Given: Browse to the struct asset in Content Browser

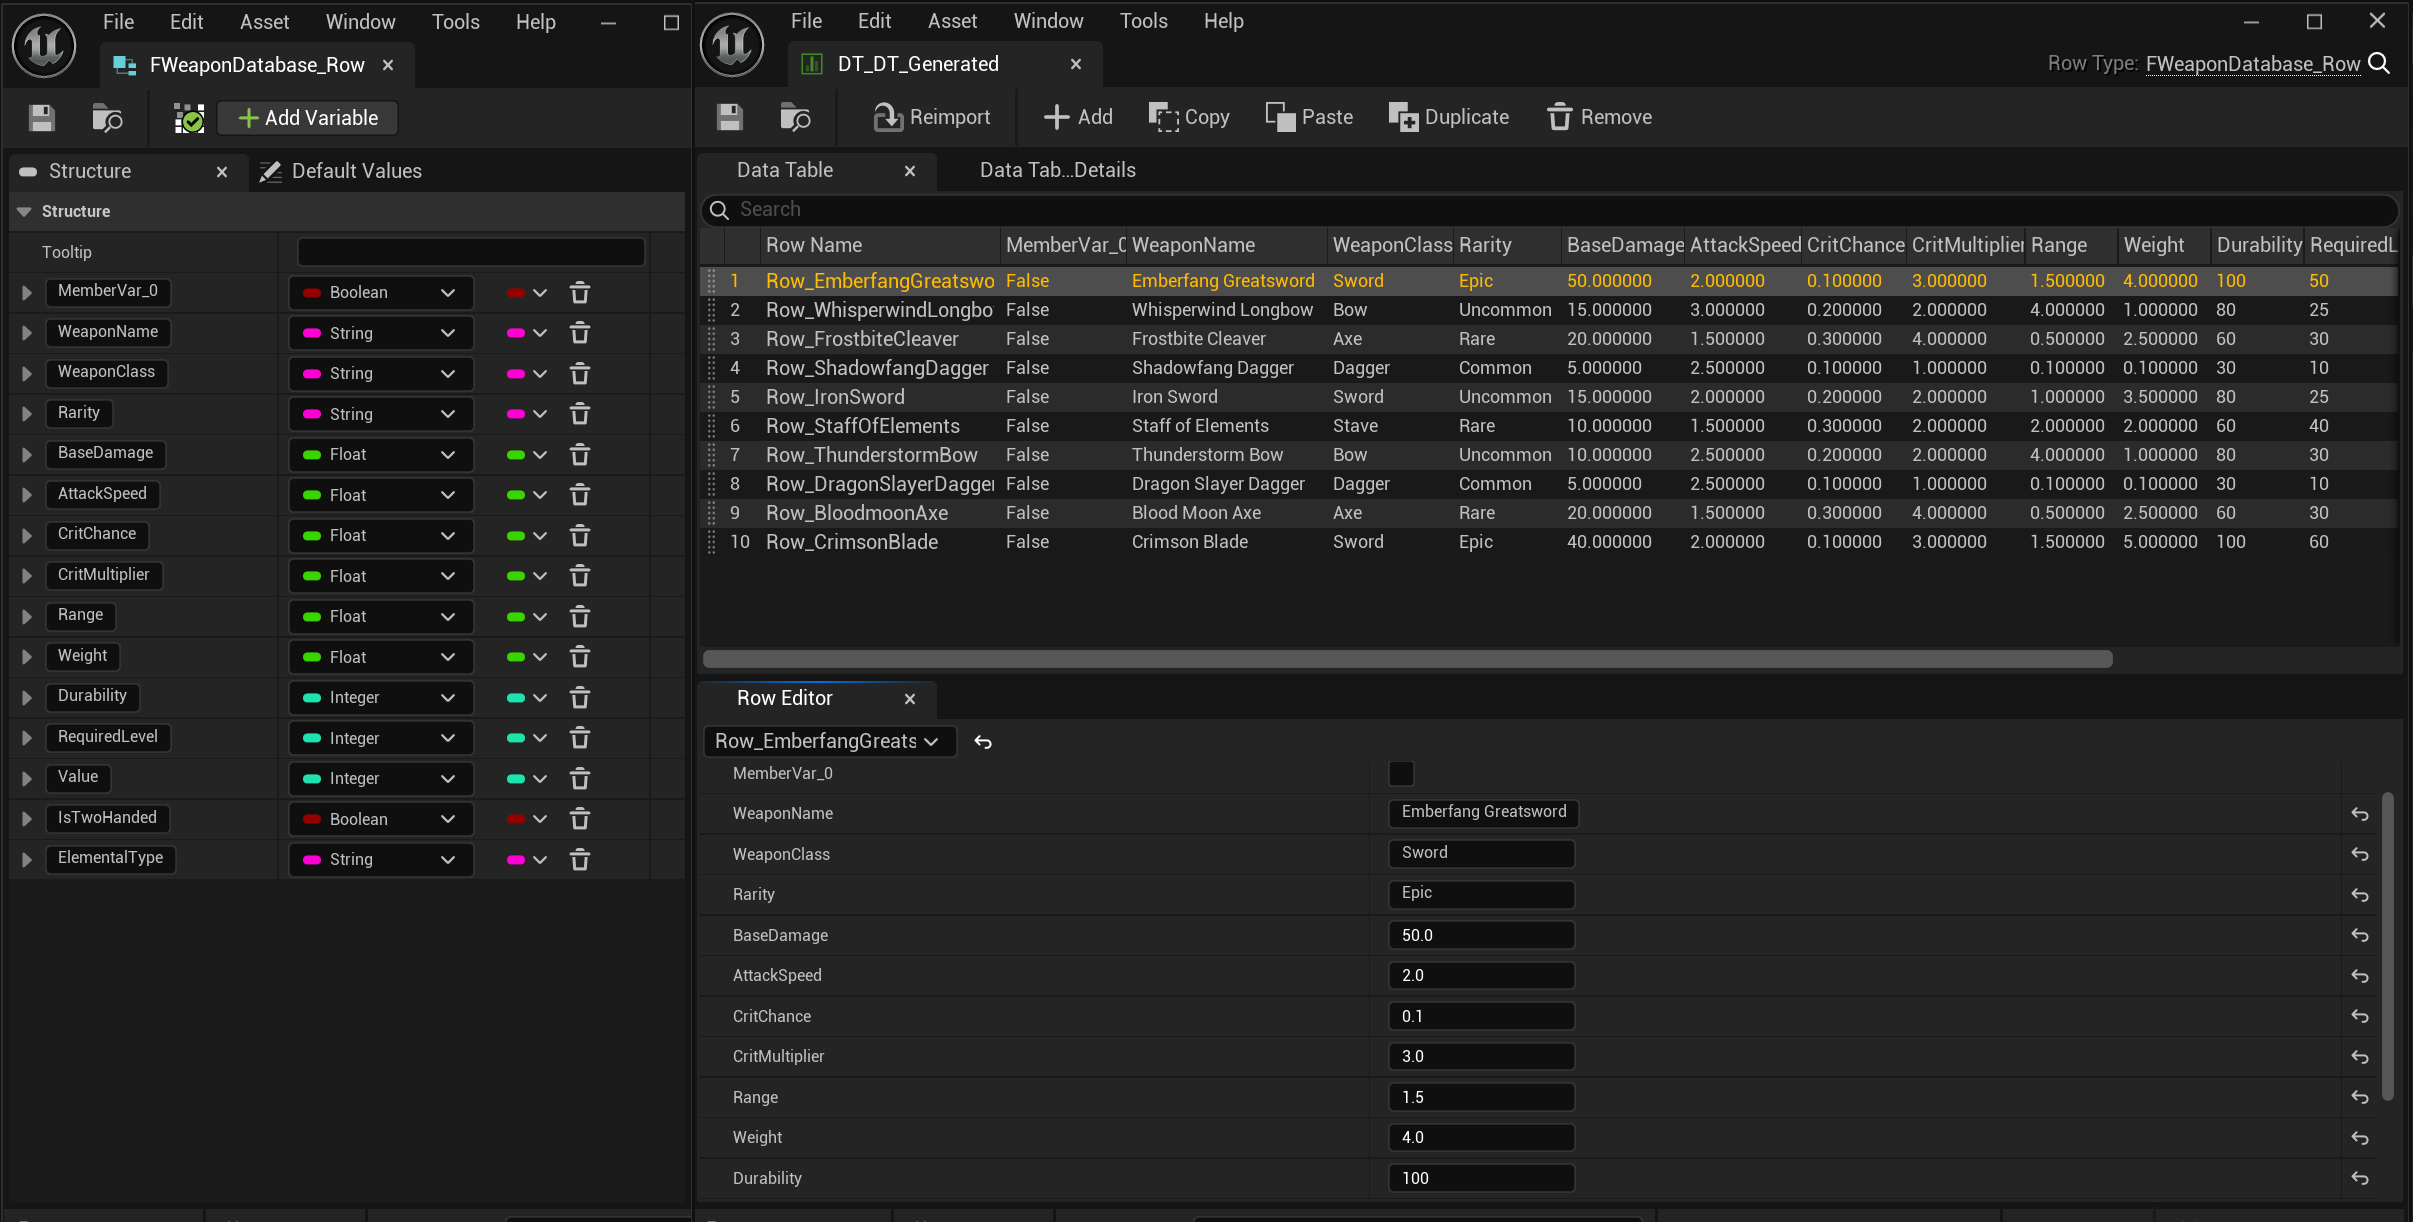Looking at the screenshot, I should (106, 117).
